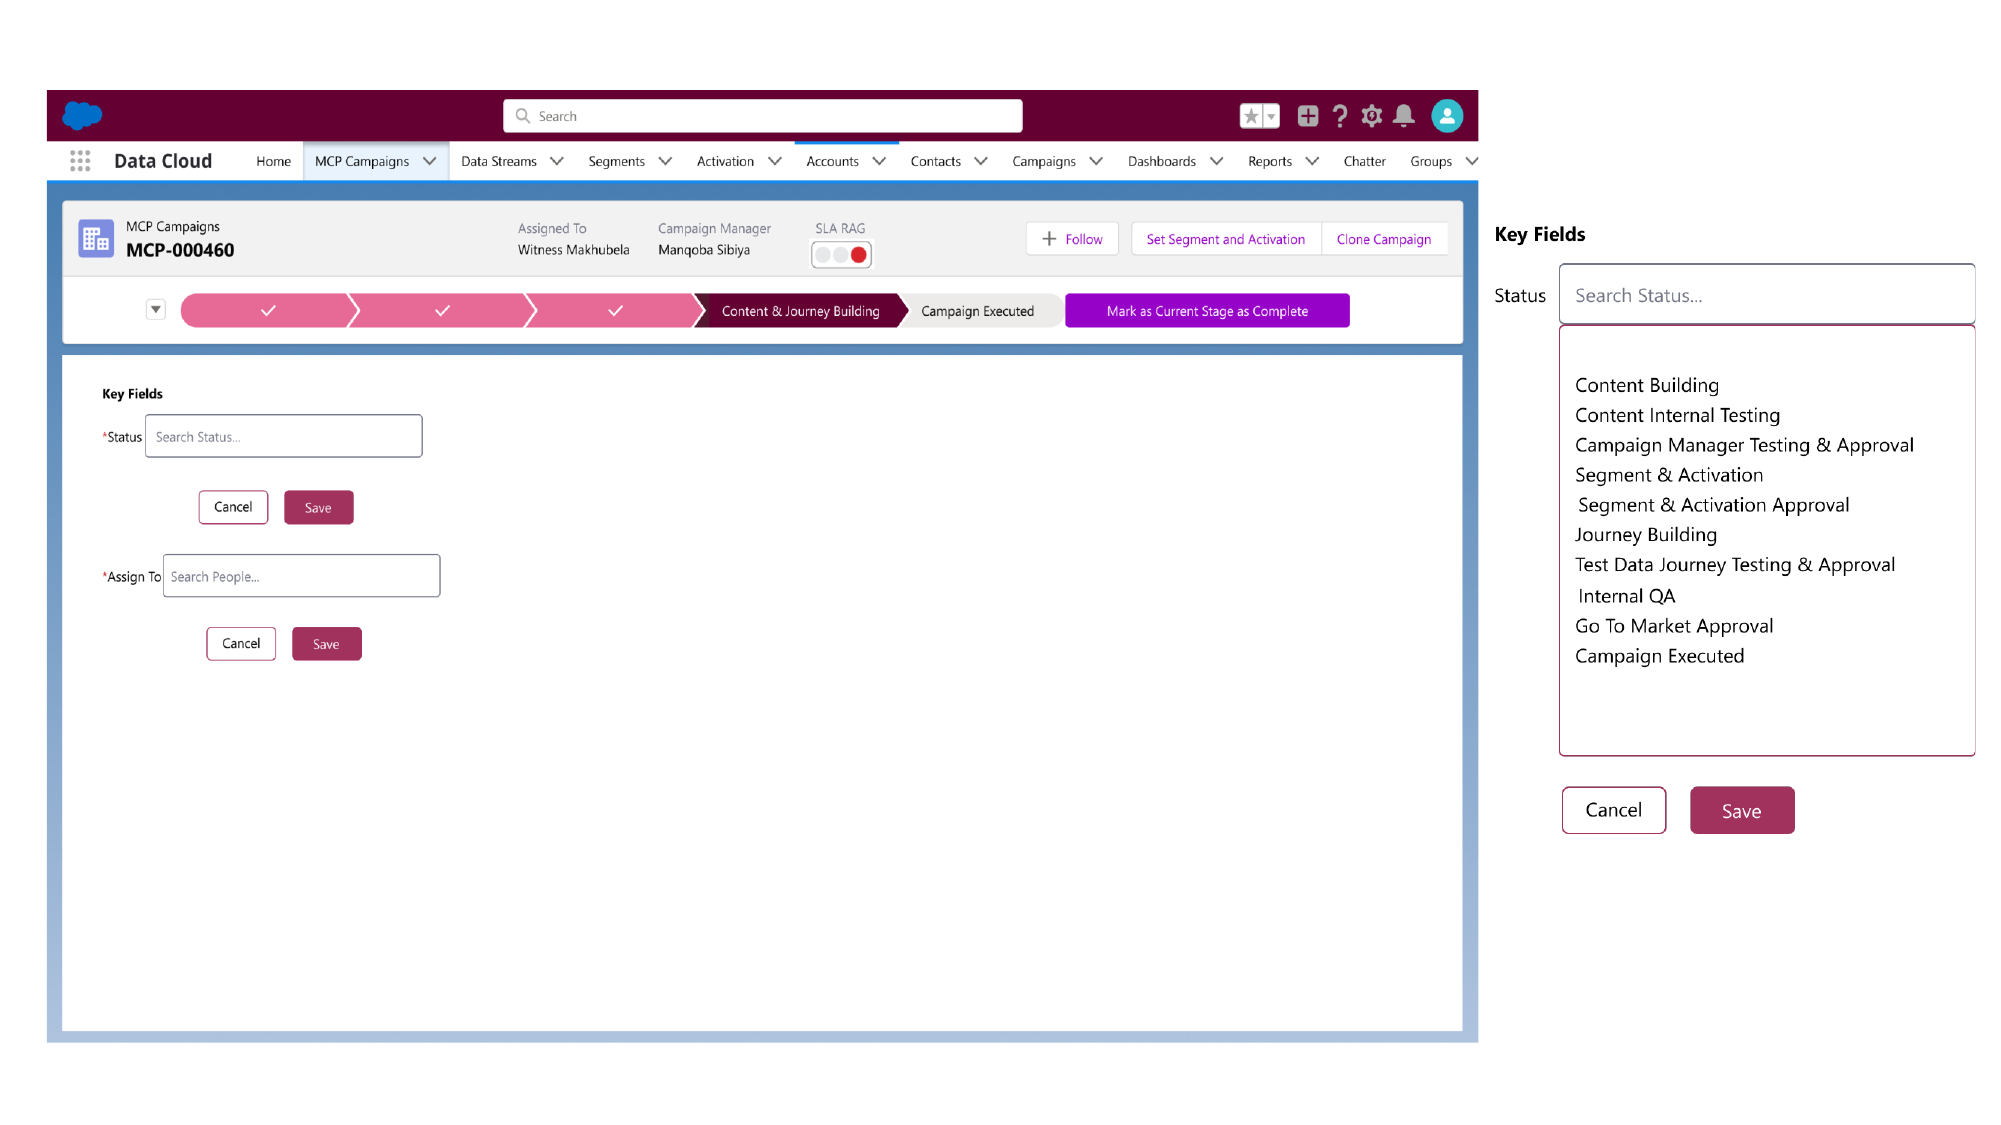Expand the Groups tab menu
2001x1125 pixels.
pyautogui.click(x=1471, y=161)
